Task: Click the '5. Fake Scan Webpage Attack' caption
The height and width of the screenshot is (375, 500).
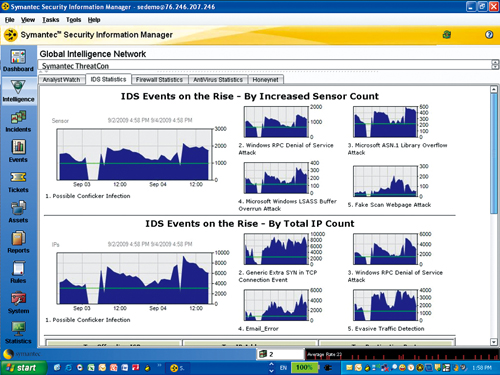Action: [x=389, y=205]
